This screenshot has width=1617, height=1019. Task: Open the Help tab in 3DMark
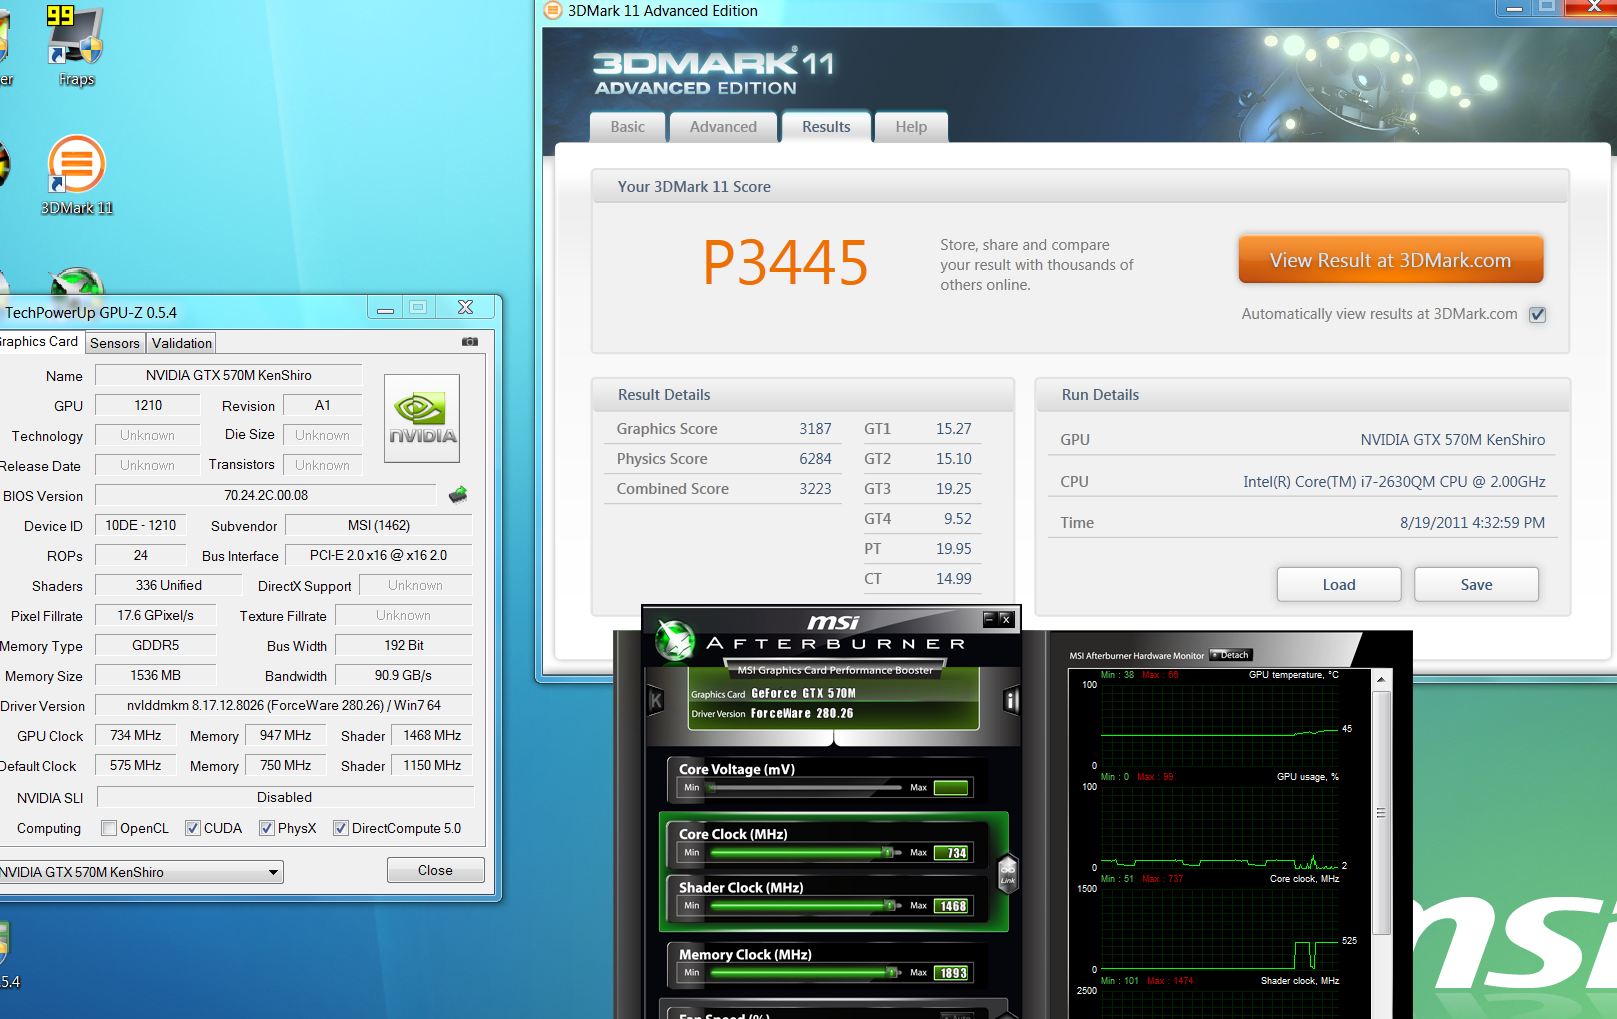click(911, 127)
